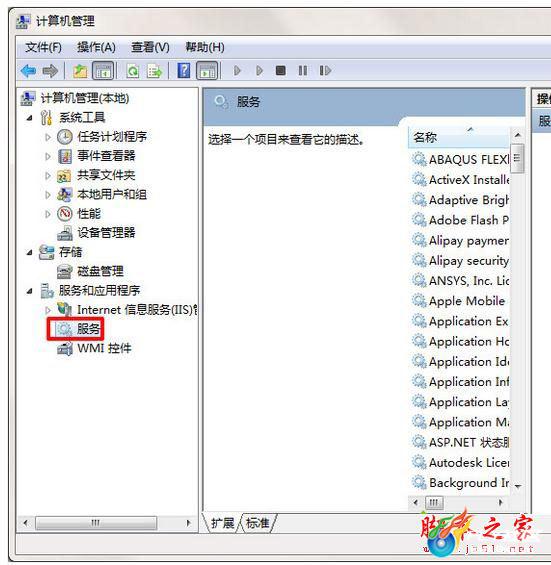
Task: Open the 文件(F) menu
Action: (43, 47)
